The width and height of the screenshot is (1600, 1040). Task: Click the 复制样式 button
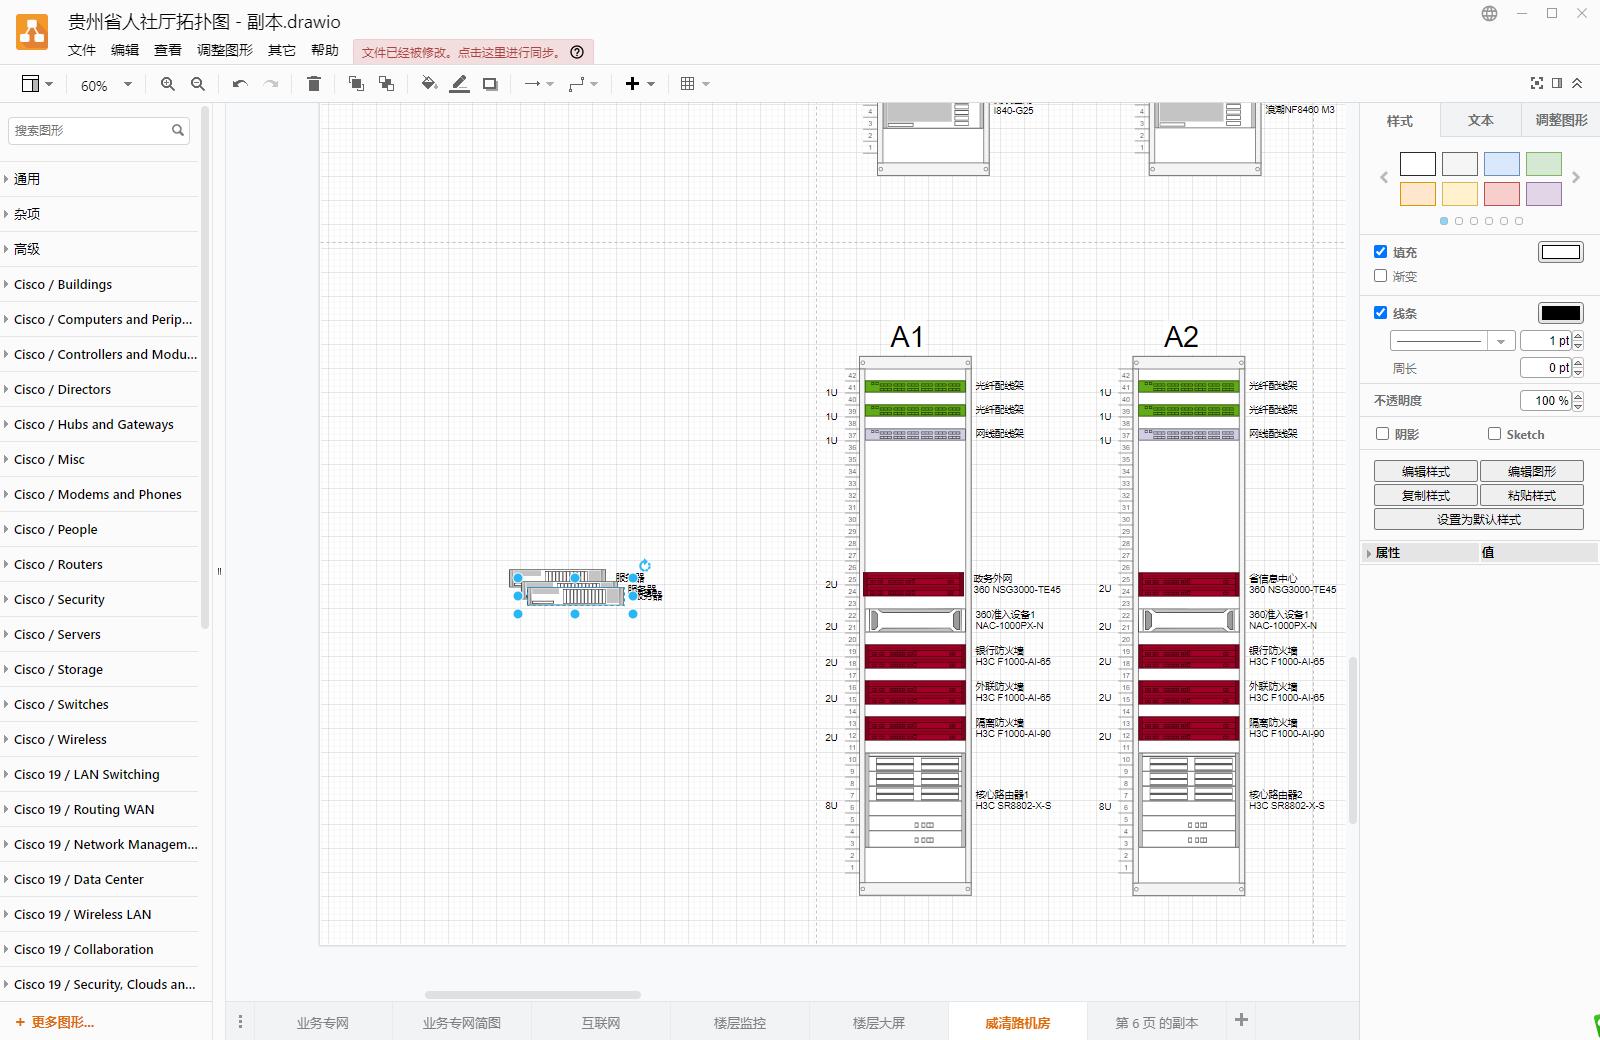pyautogui.click(x=1426, y=495)
